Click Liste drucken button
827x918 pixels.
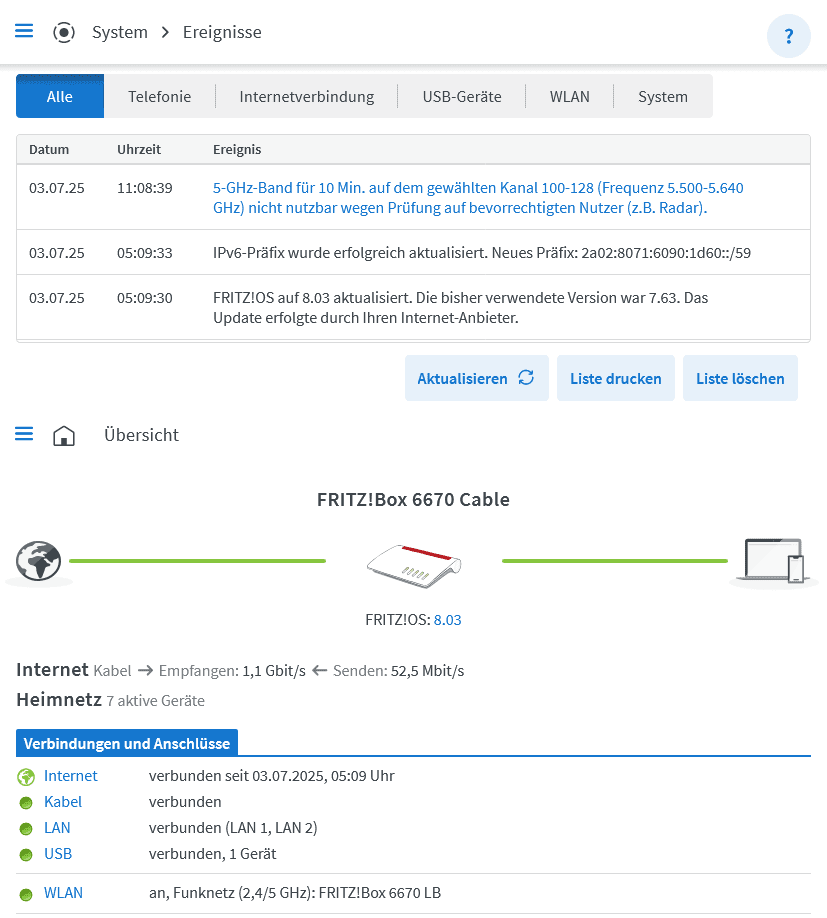[x=616, y=378]
